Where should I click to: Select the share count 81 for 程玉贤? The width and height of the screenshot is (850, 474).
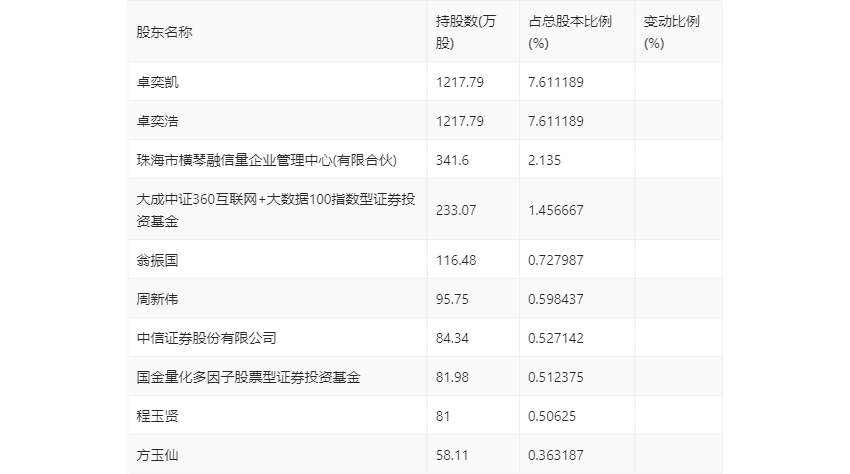click(443, 416)
